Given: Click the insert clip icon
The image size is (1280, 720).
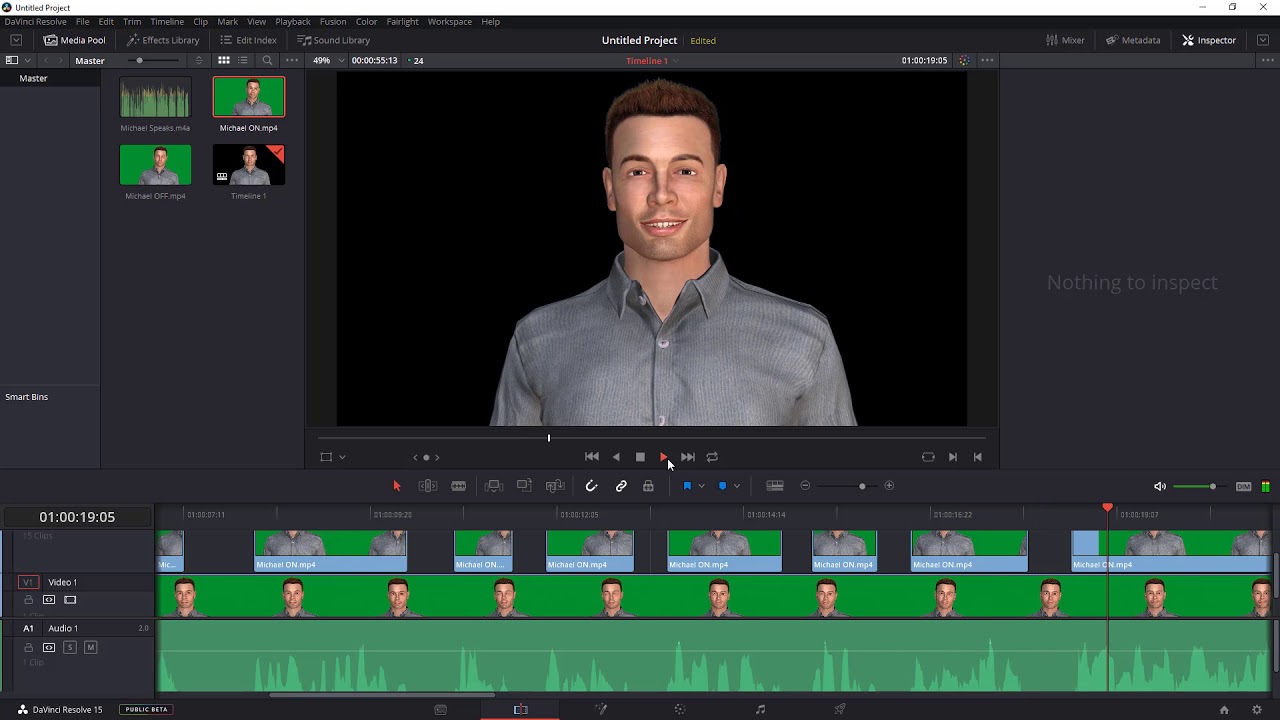Looking at the screenshot, I should tap(493, 486).
